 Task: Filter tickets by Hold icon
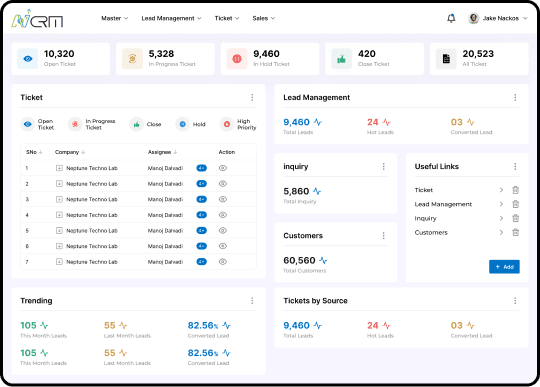click(183, 124)
